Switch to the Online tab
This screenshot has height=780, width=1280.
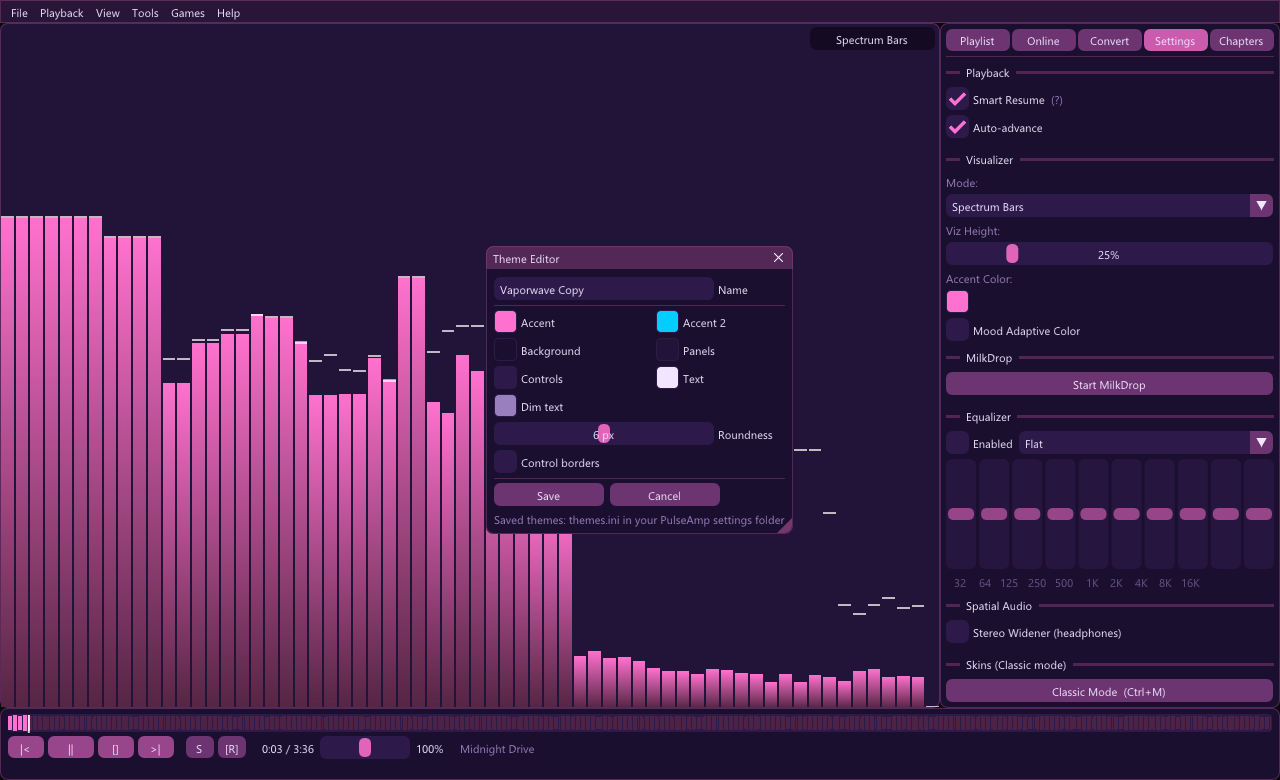(1043, 40)
